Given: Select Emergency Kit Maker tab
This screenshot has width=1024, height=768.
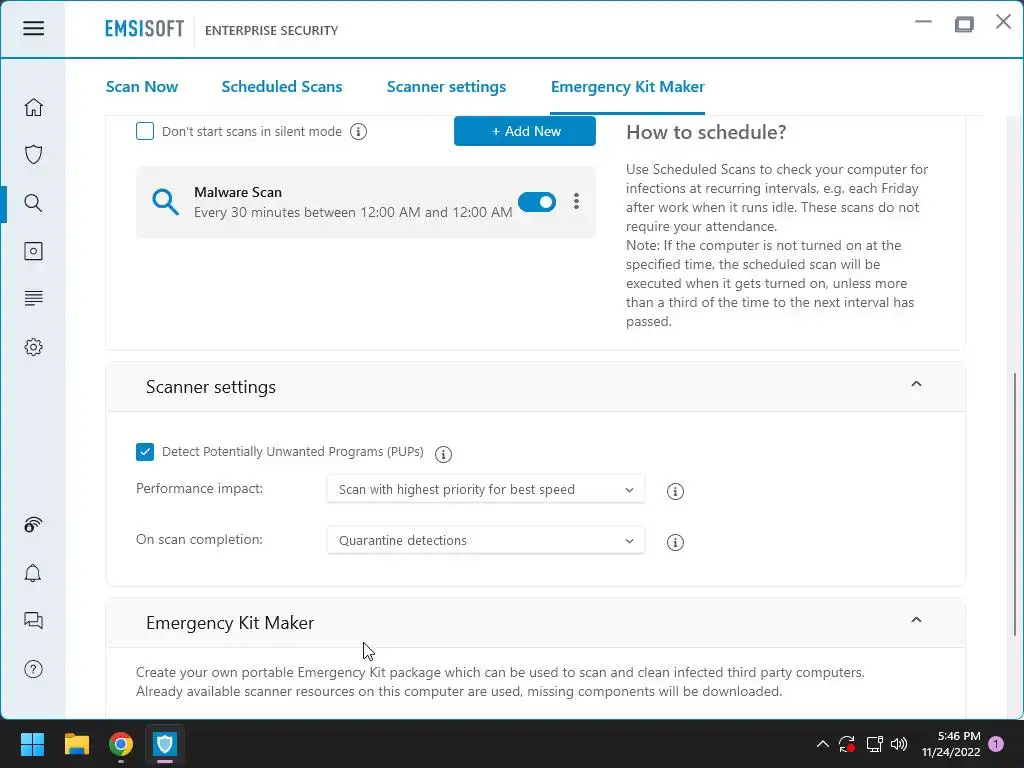Looking at the screenshot, I should [x=628, y=87].
